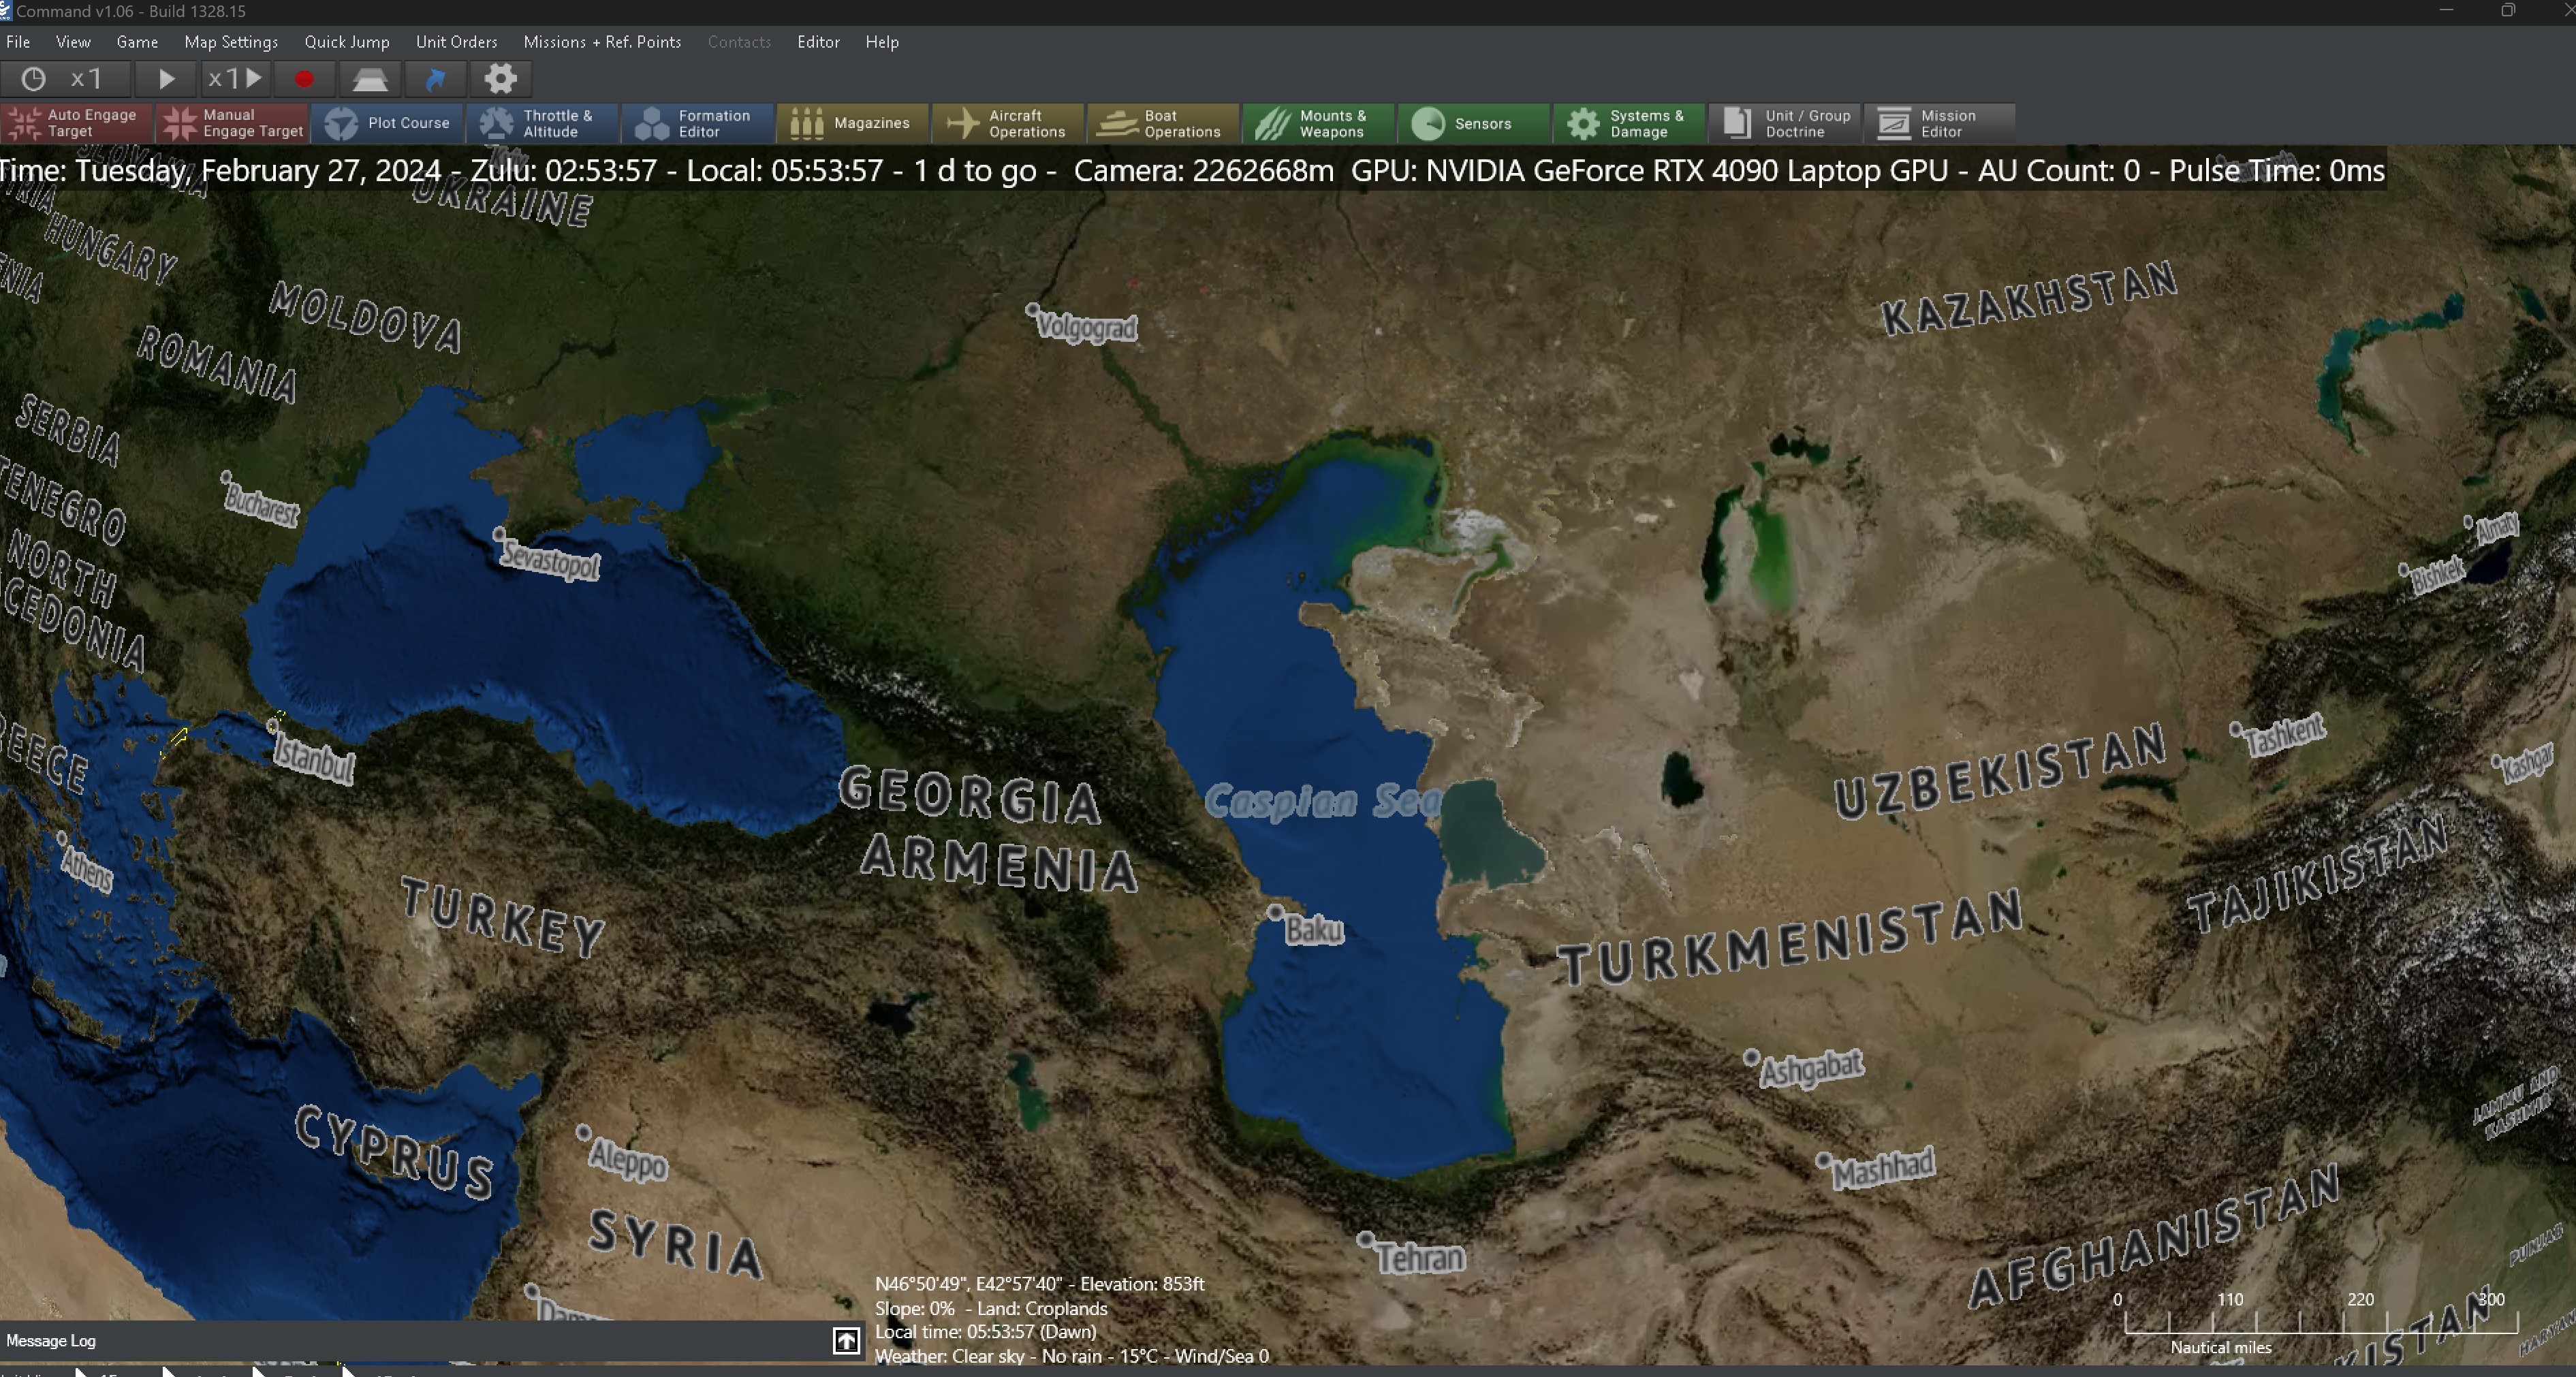Open the Formation Editor

point(698,124)
